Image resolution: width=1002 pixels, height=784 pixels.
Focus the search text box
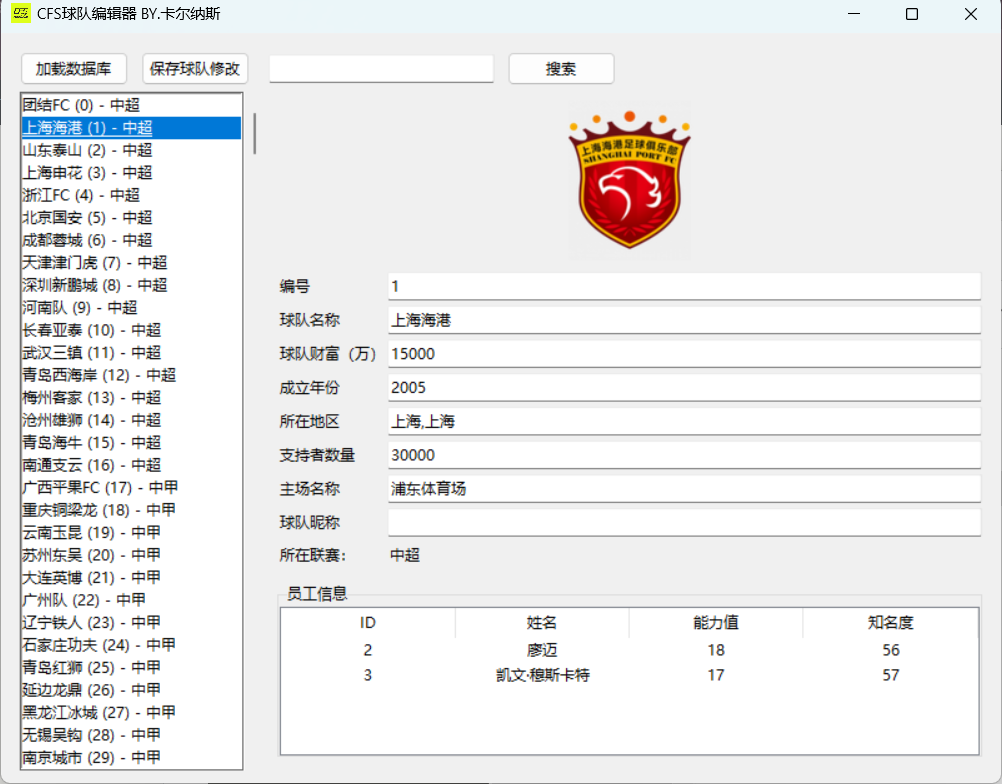[382, 68]
